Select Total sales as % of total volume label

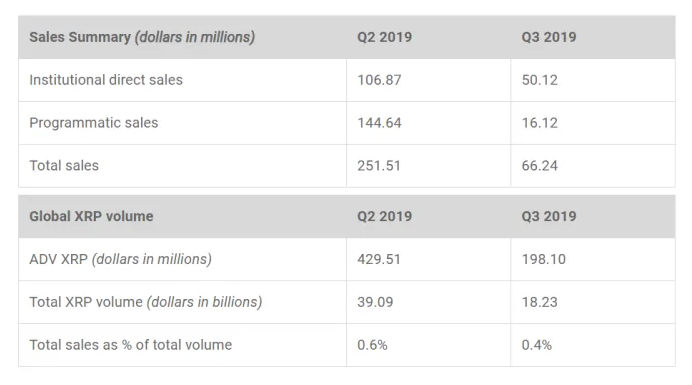pyautogui.click(x=131, y=345)
